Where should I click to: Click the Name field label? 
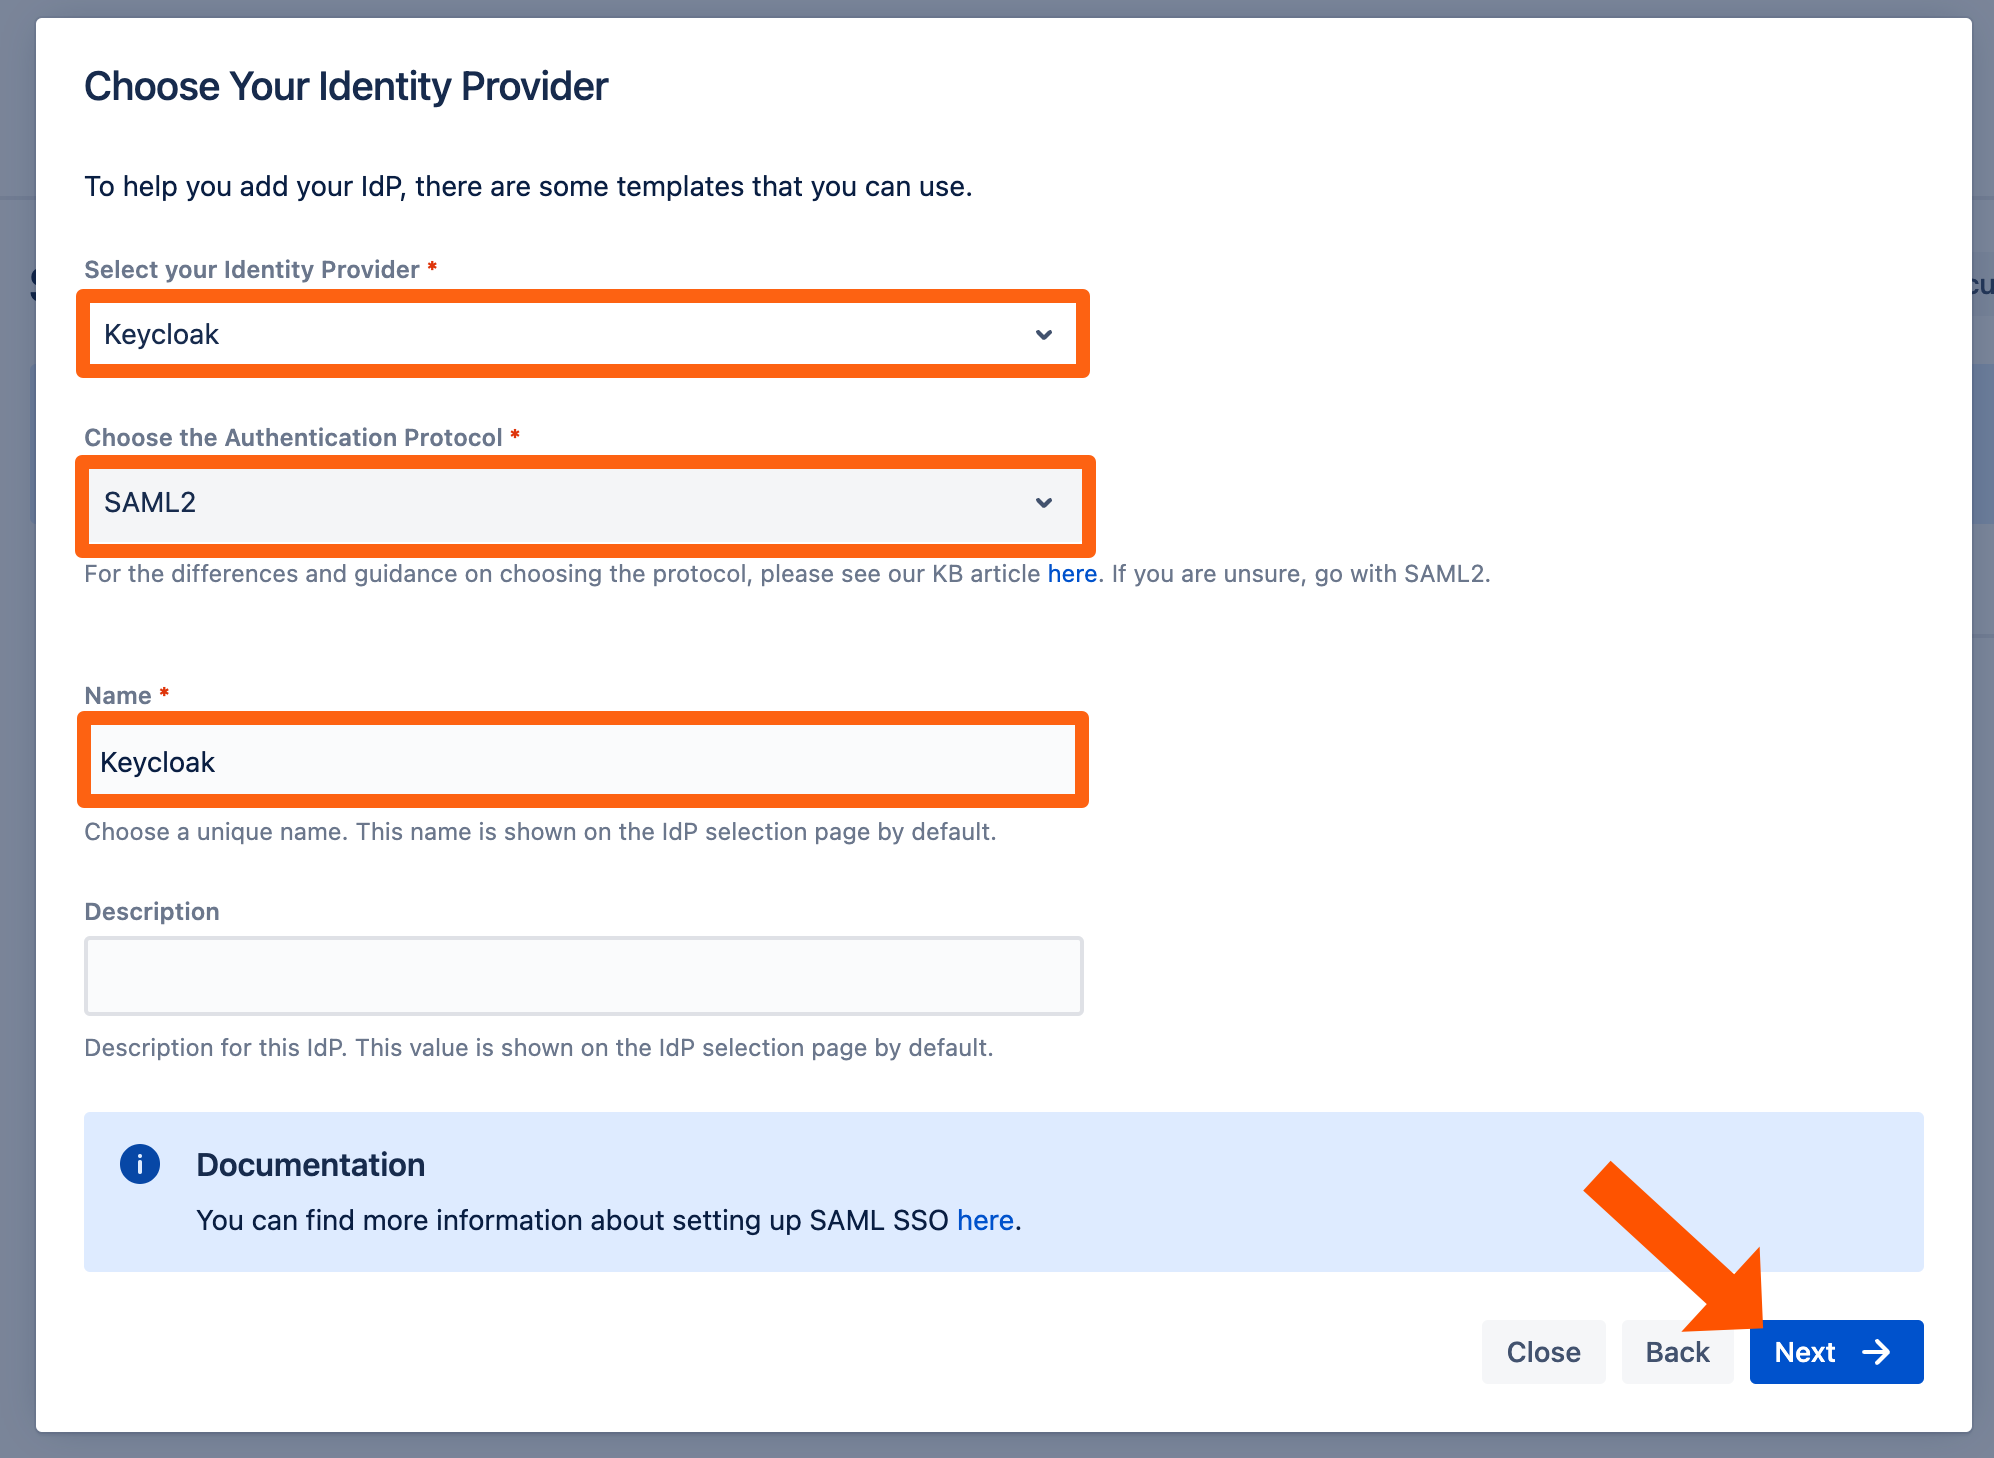(x=118, y=695)
